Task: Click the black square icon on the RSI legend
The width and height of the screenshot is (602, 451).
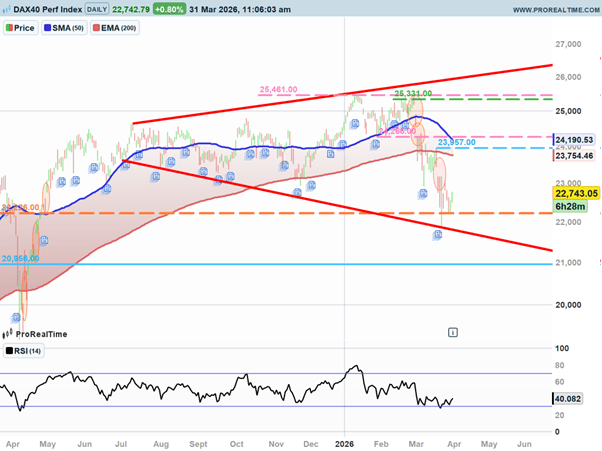Action: 8,351
